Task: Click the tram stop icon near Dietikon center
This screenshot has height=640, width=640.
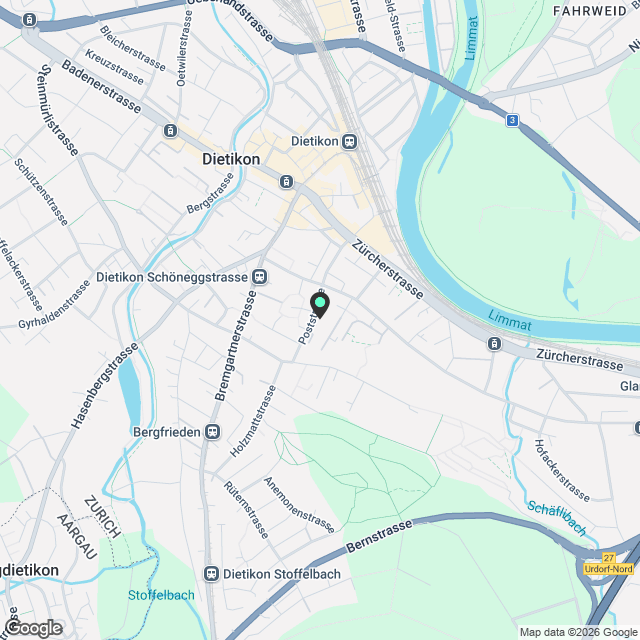Action: (x=286, y=182)
